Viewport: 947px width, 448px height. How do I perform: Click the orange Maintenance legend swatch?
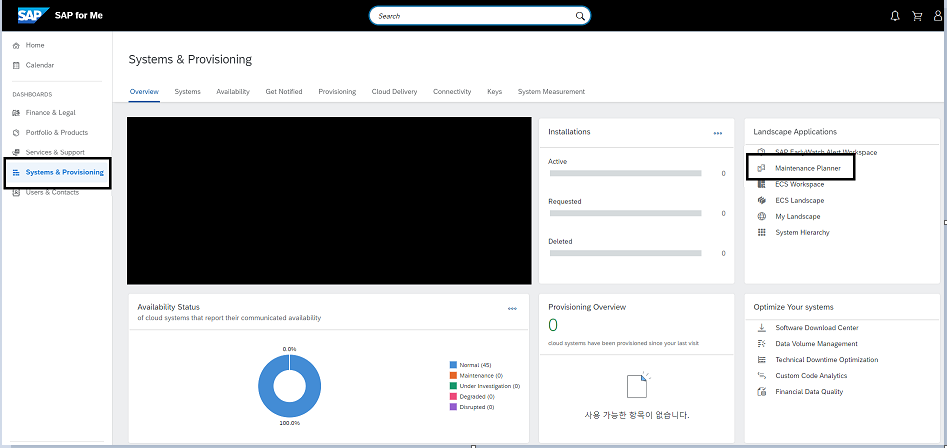pos(453,376)
